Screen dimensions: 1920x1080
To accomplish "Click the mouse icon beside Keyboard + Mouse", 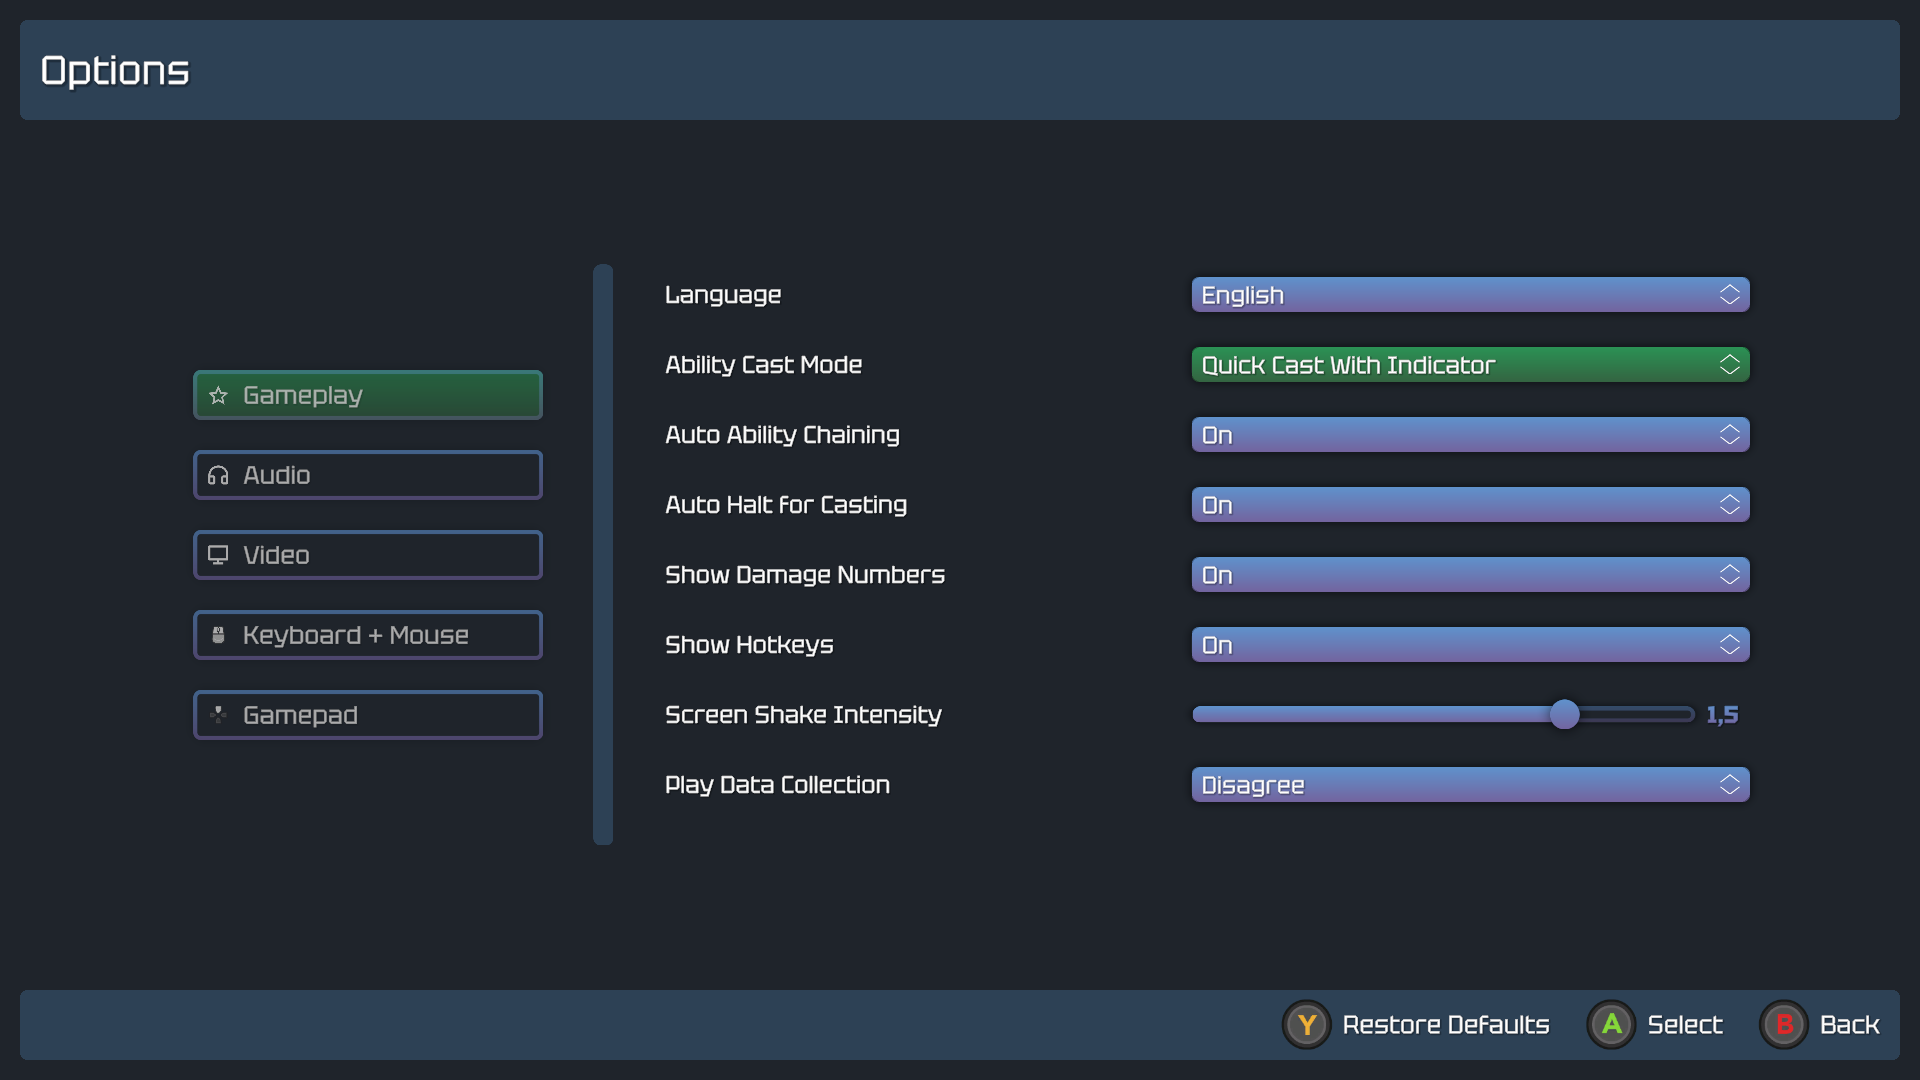I will point(218,635).
